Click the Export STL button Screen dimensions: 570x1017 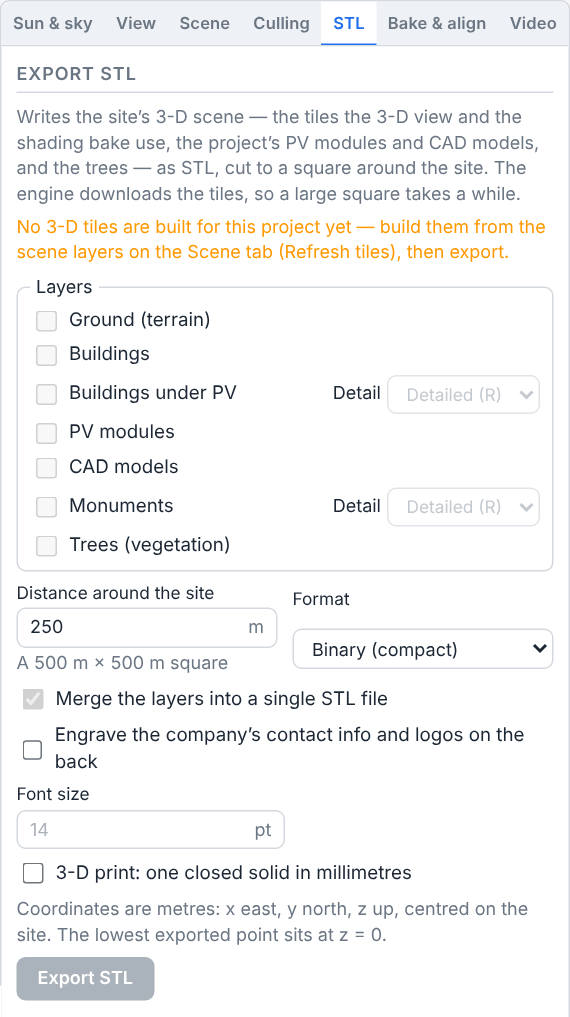click(x=86, y=978)
